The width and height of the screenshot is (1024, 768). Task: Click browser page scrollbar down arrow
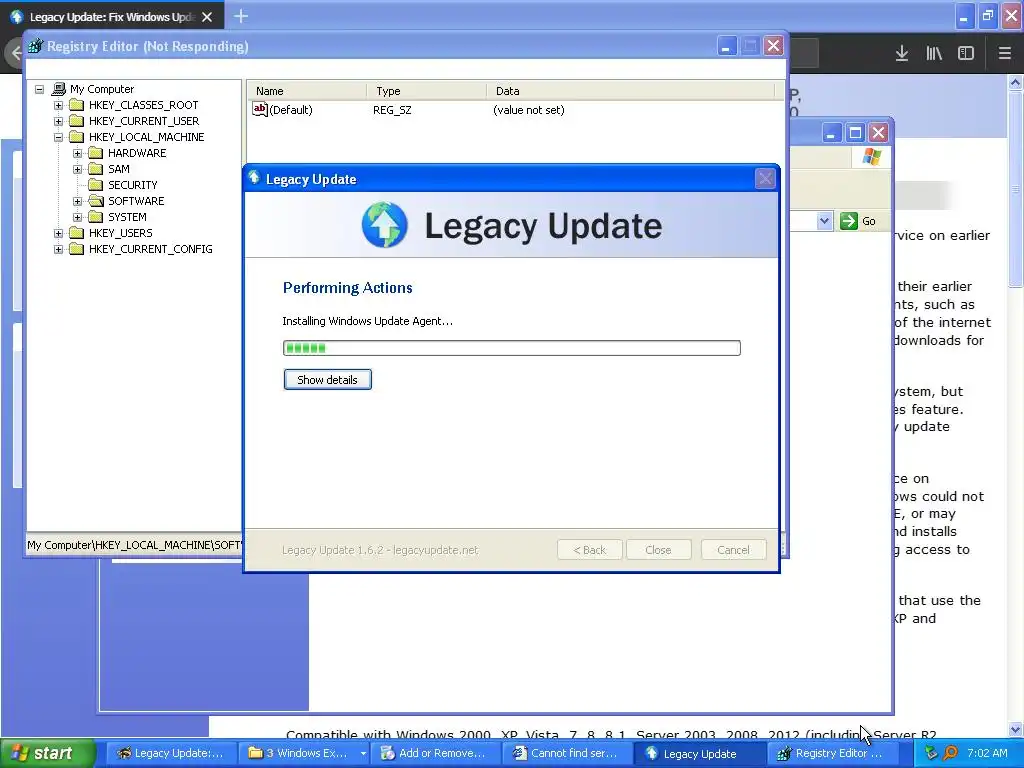(1016, 729)
